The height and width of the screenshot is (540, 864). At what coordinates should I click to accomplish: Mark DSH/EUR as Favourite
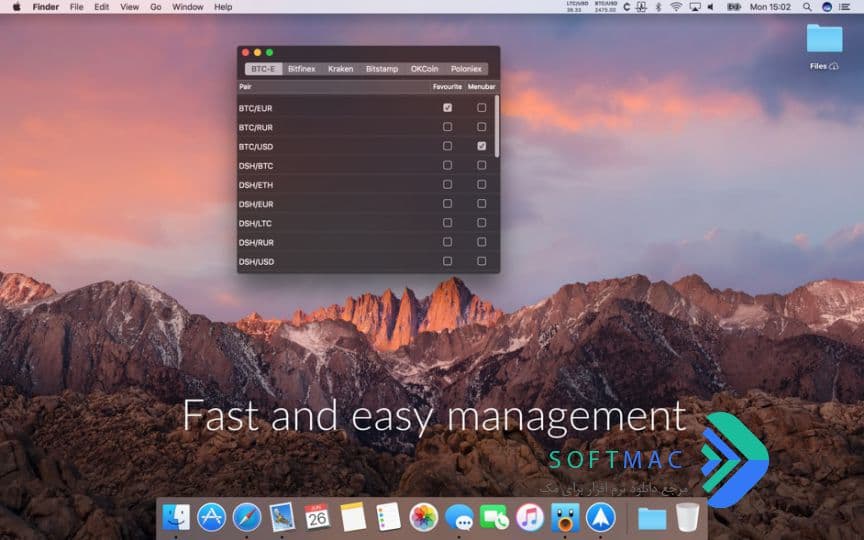(447, 203)
